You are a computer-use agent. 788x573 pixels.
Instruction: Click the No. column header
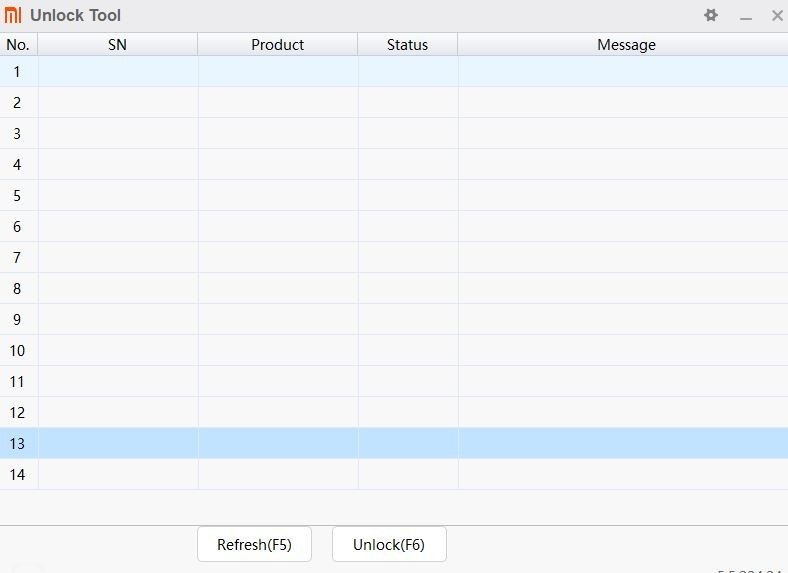coord(18,44)
